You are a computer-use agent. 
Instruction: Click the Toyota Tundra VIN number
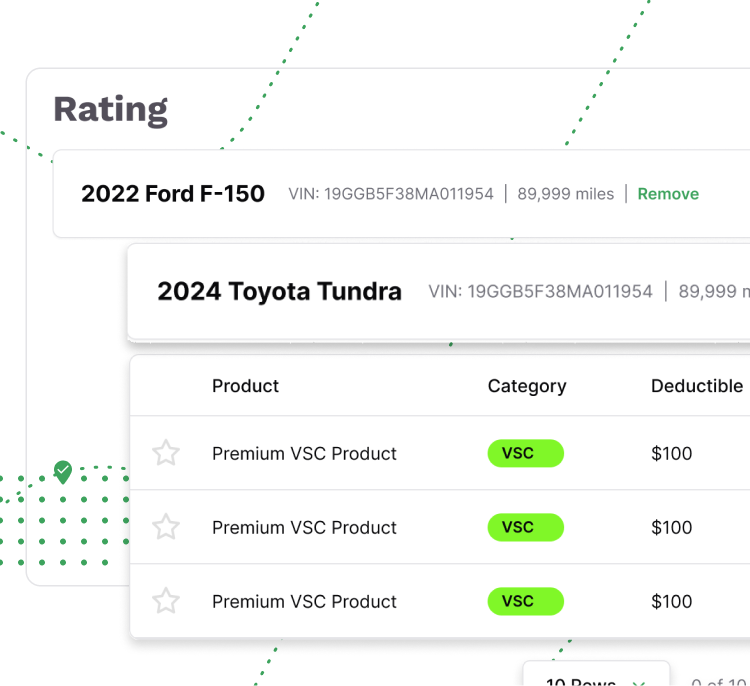(x=540, y=292)
